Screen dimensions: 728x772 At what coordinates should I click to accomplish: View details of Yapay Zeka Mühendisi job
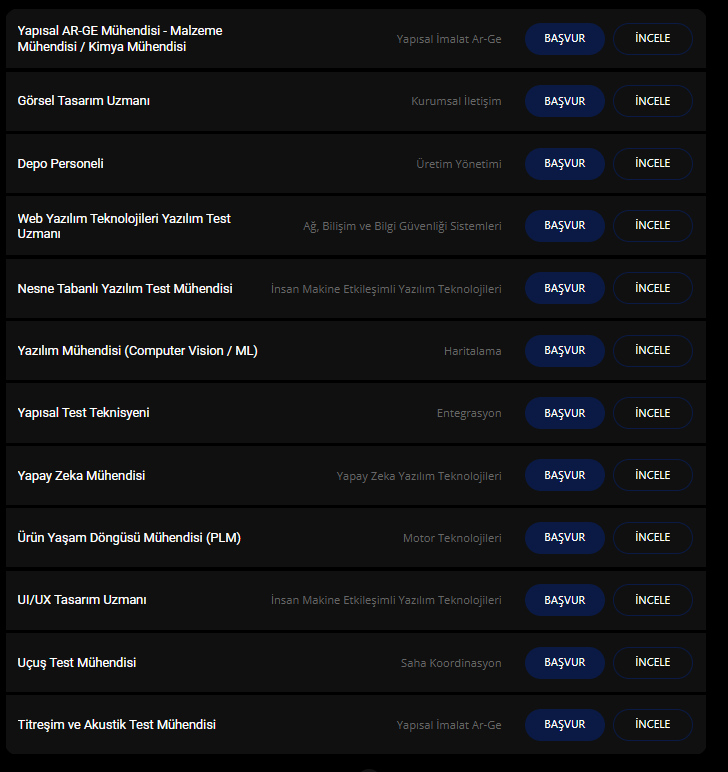click(652, 475)
